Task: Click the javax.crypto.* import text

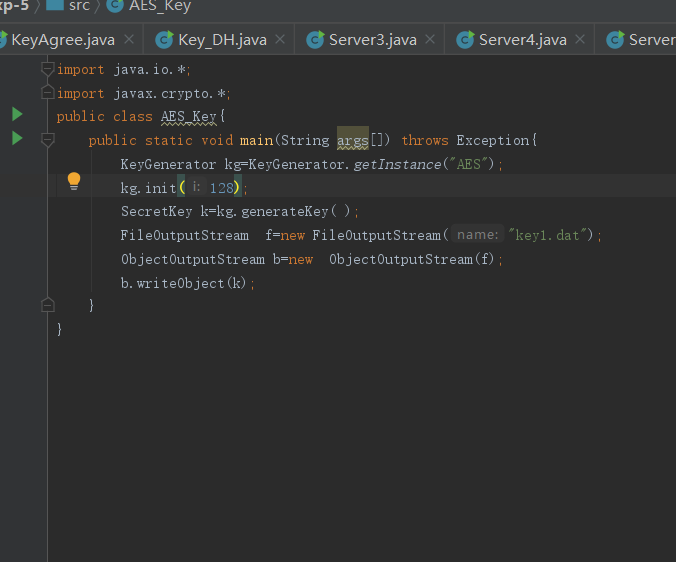Action: [172, 94]
